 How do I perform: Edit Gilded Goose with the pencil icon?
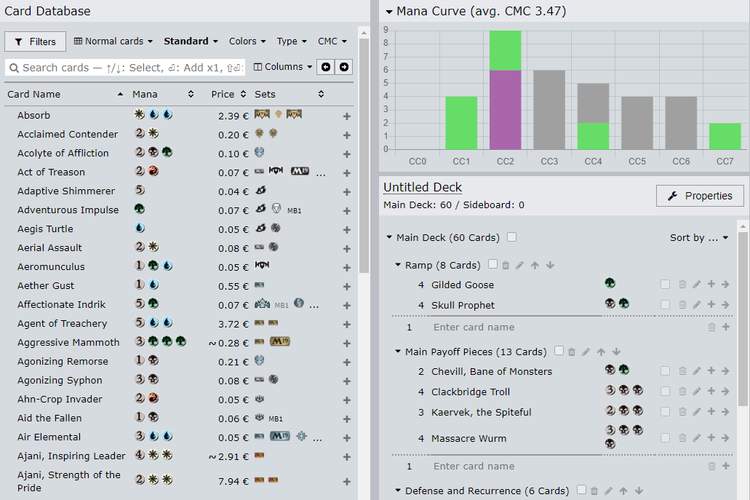[x=697, y=285]
